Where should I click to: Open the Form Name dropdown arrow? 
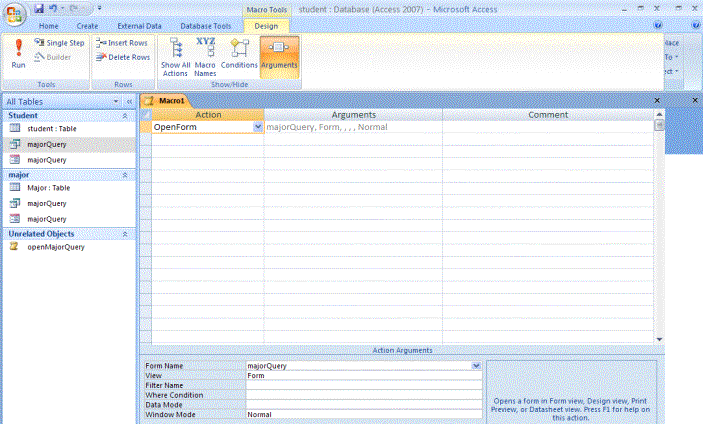tap(476, 366)
